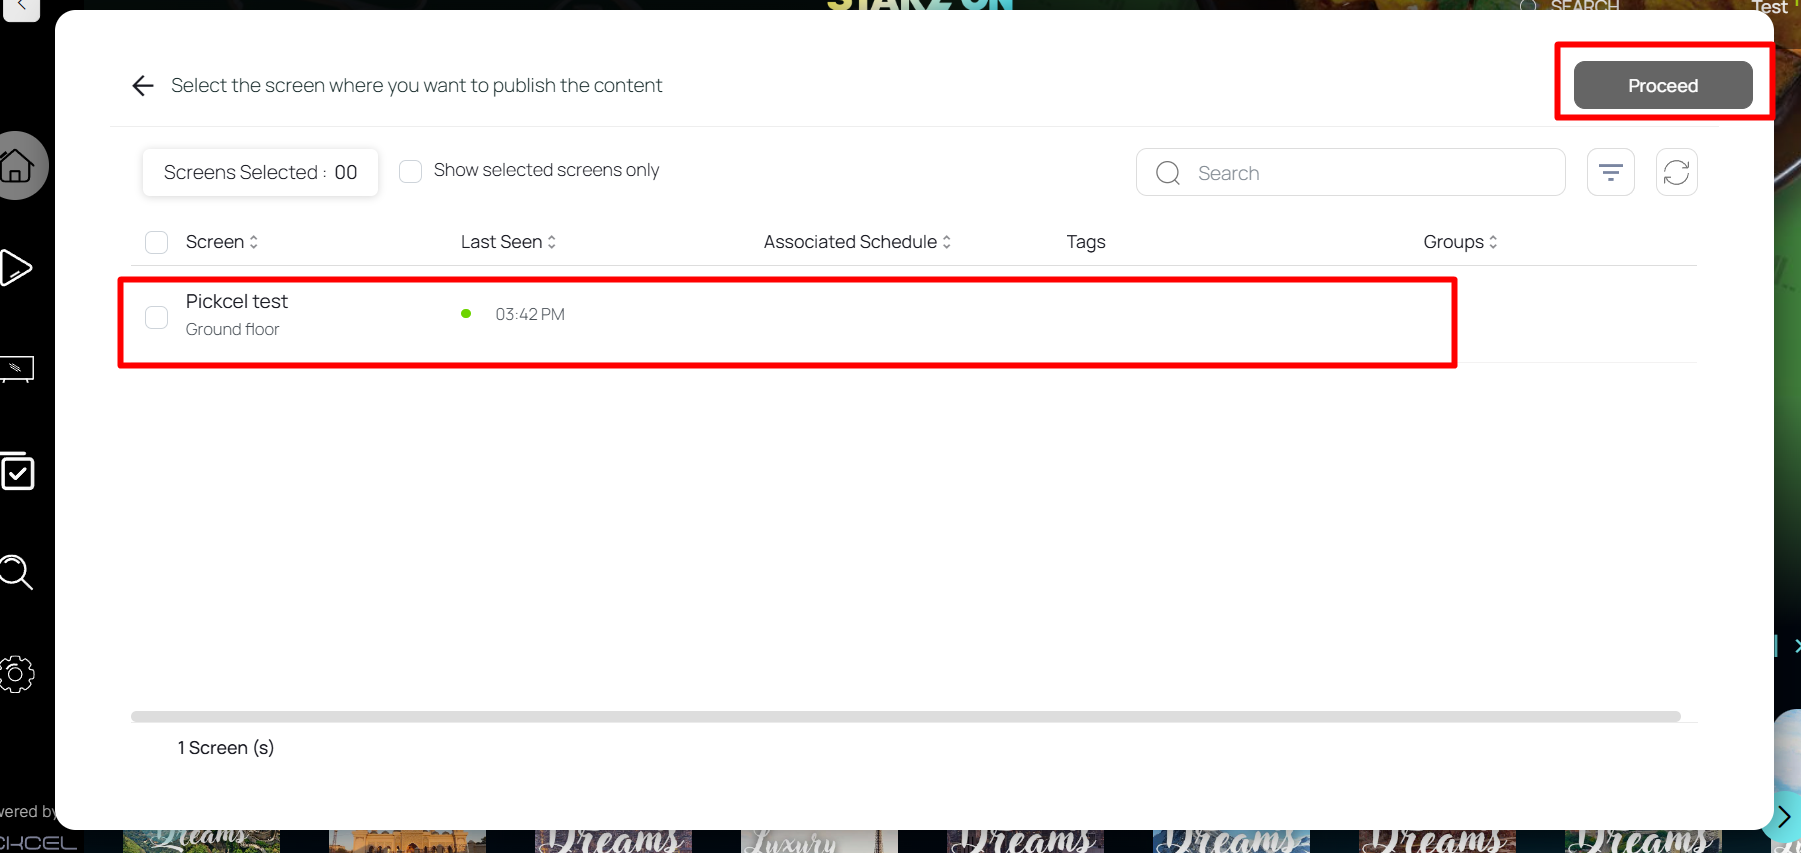
Task: Enable Show selected screens only
Action: point(410,171)
